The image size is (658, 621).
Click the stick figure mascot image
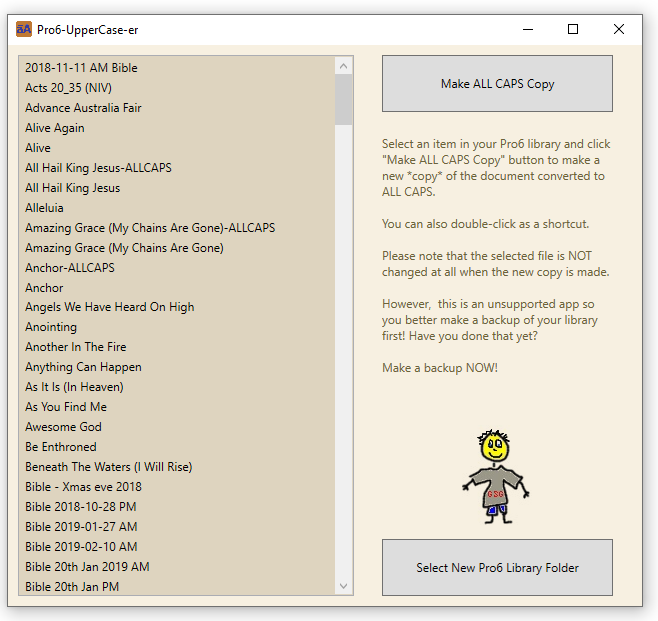click(496, 477)
